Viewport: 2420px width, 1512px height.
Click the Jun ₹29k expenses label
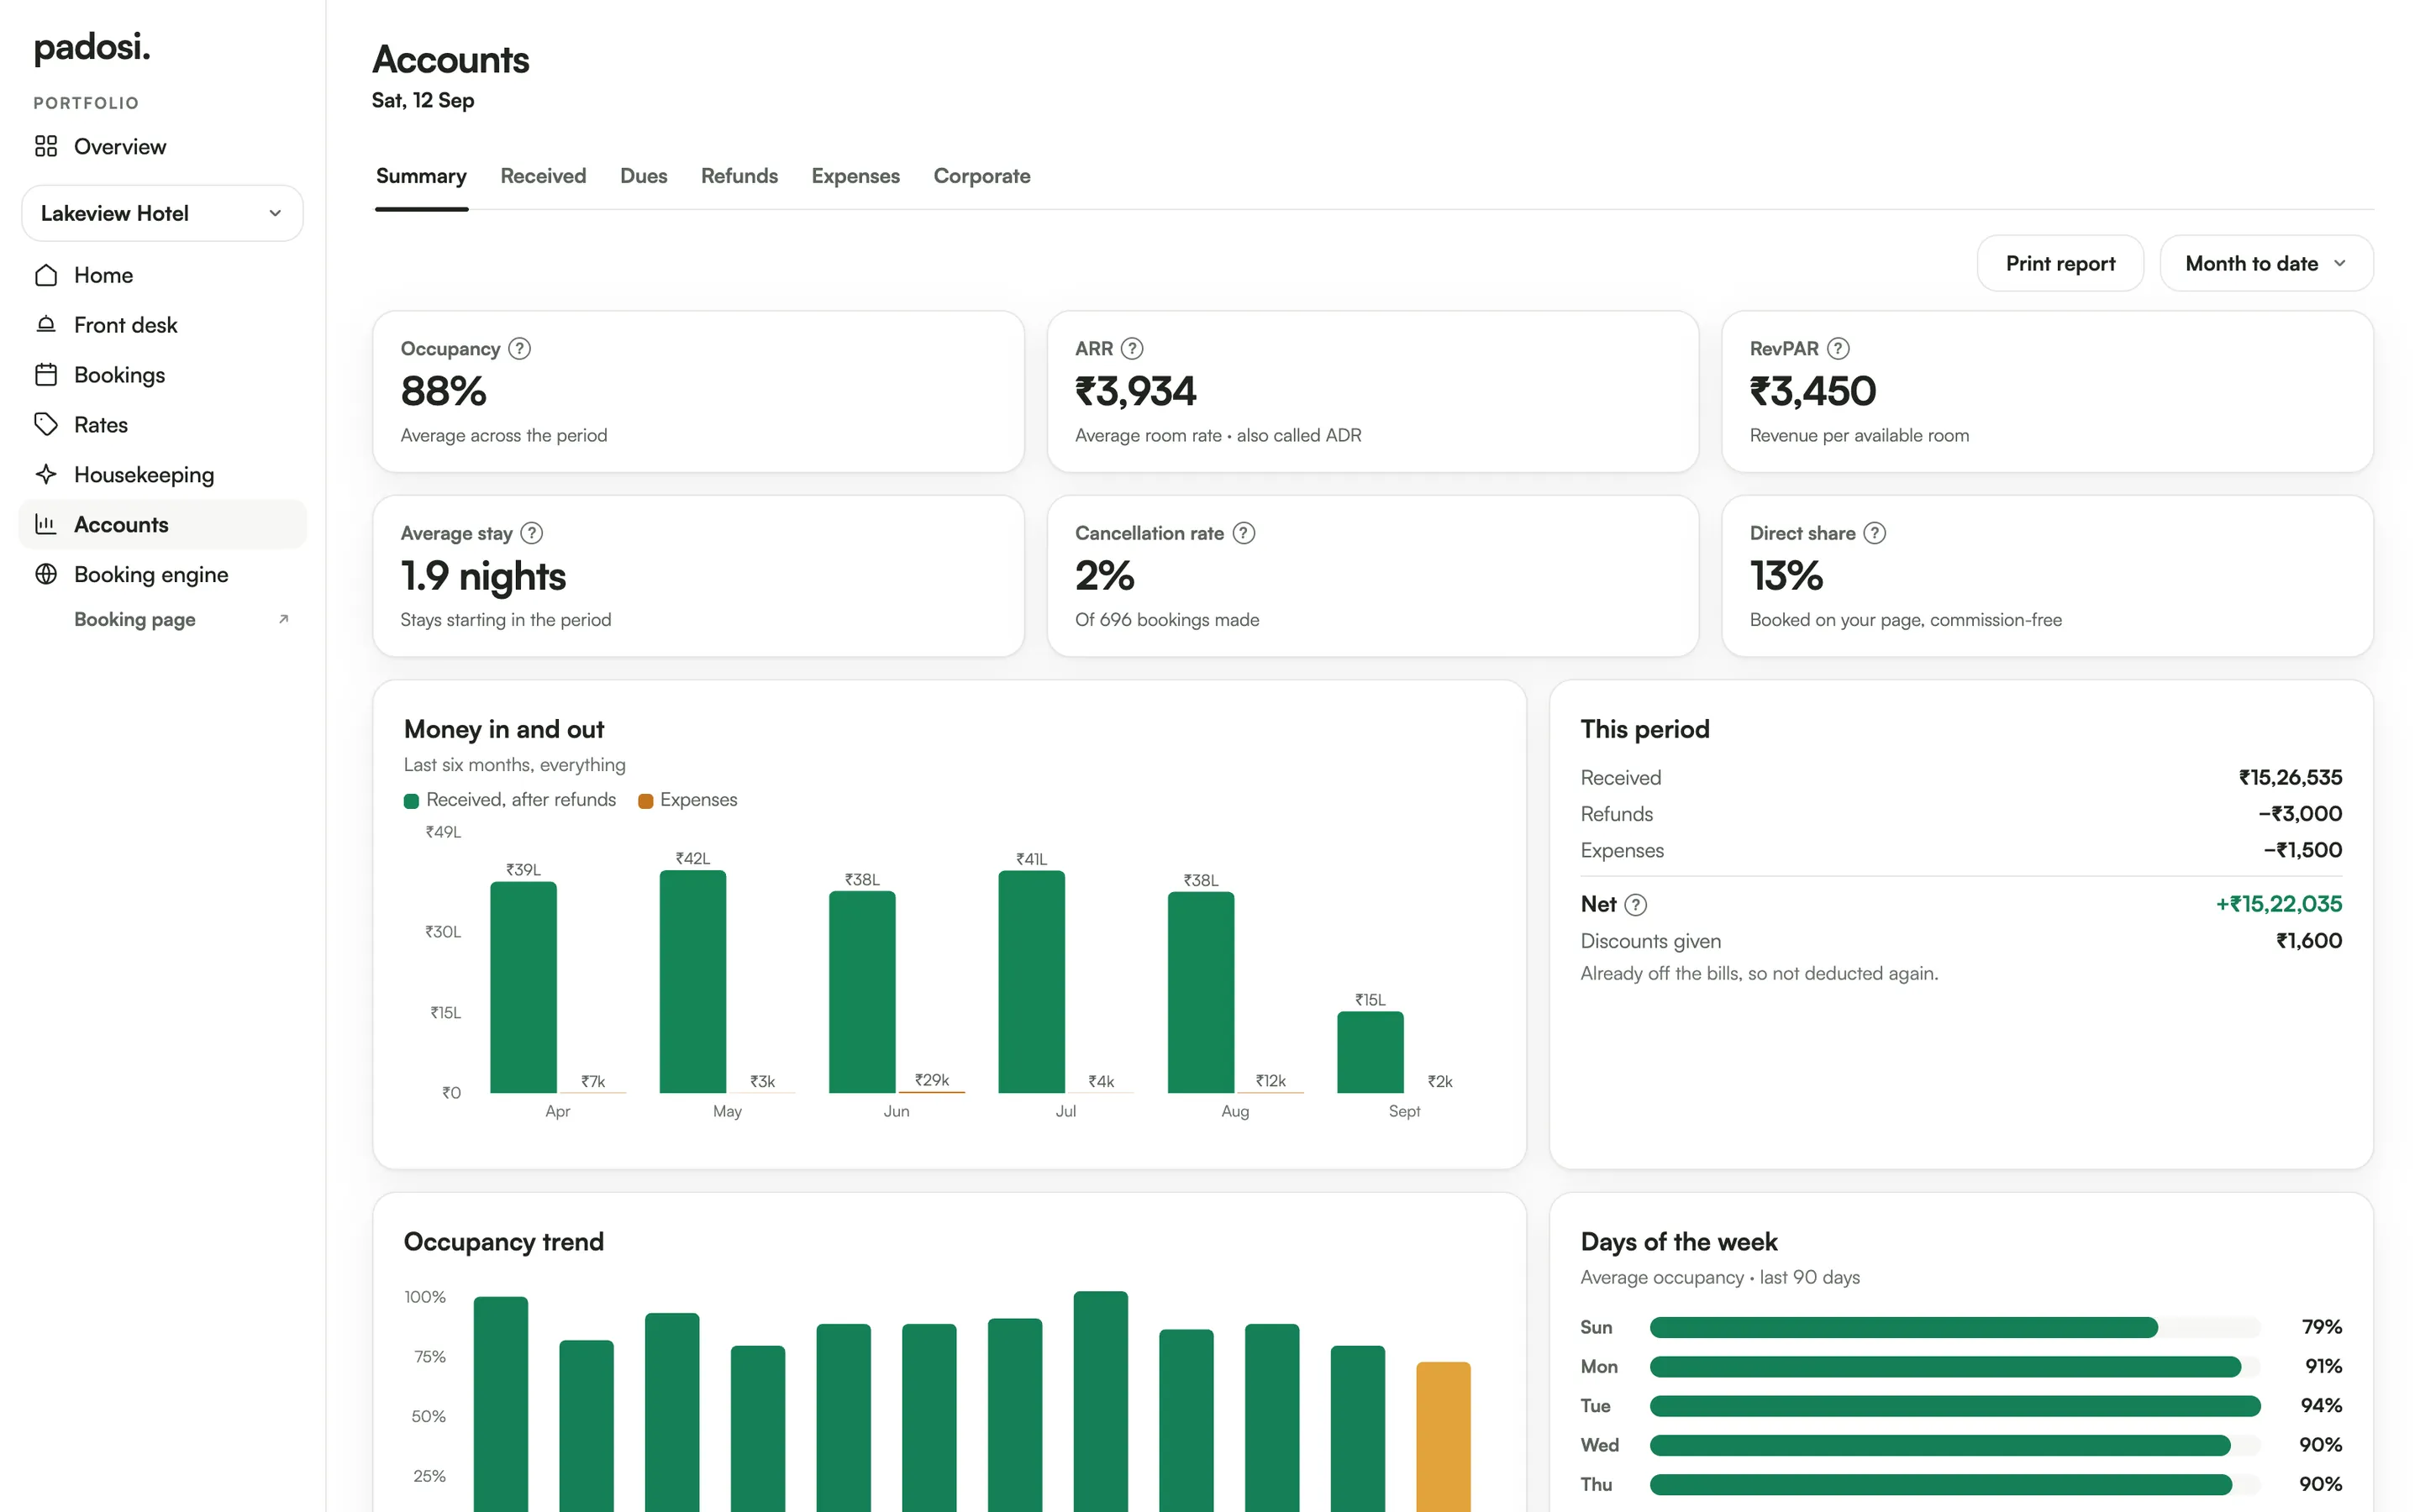coord(931,1080)
